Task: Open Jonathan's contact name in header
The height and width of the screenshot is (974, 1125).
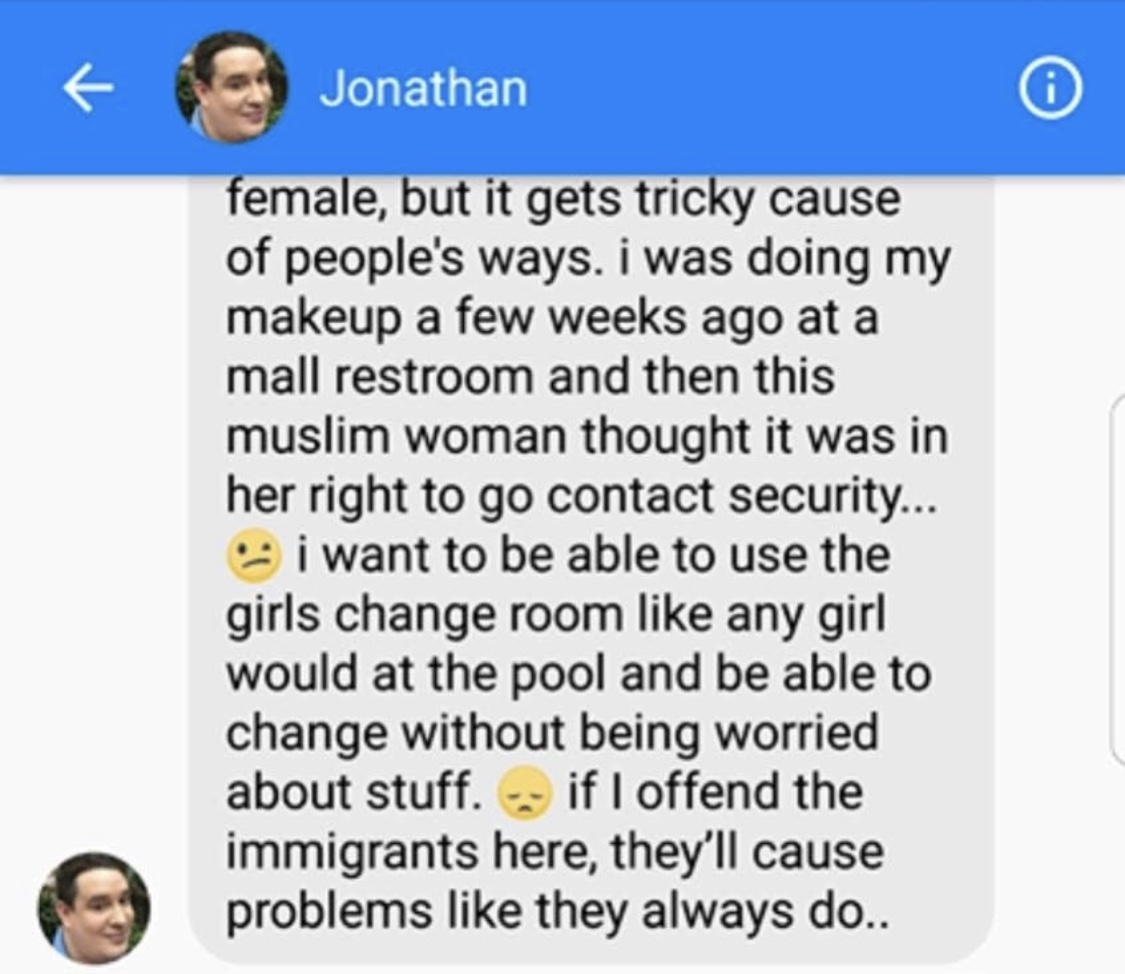Action: point(423,89)
